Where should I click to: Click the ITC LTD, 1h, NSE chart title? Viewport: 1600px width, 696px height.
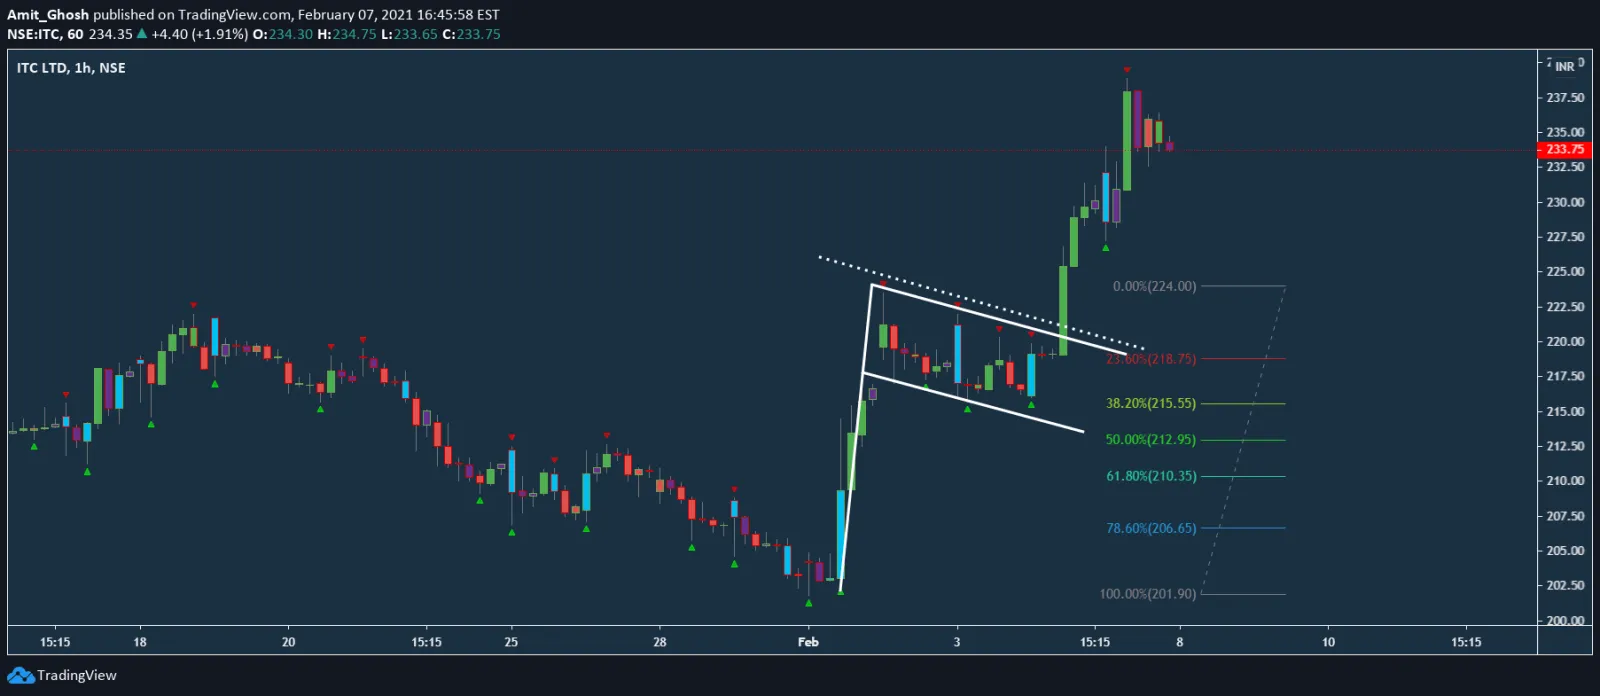point(71,68)
